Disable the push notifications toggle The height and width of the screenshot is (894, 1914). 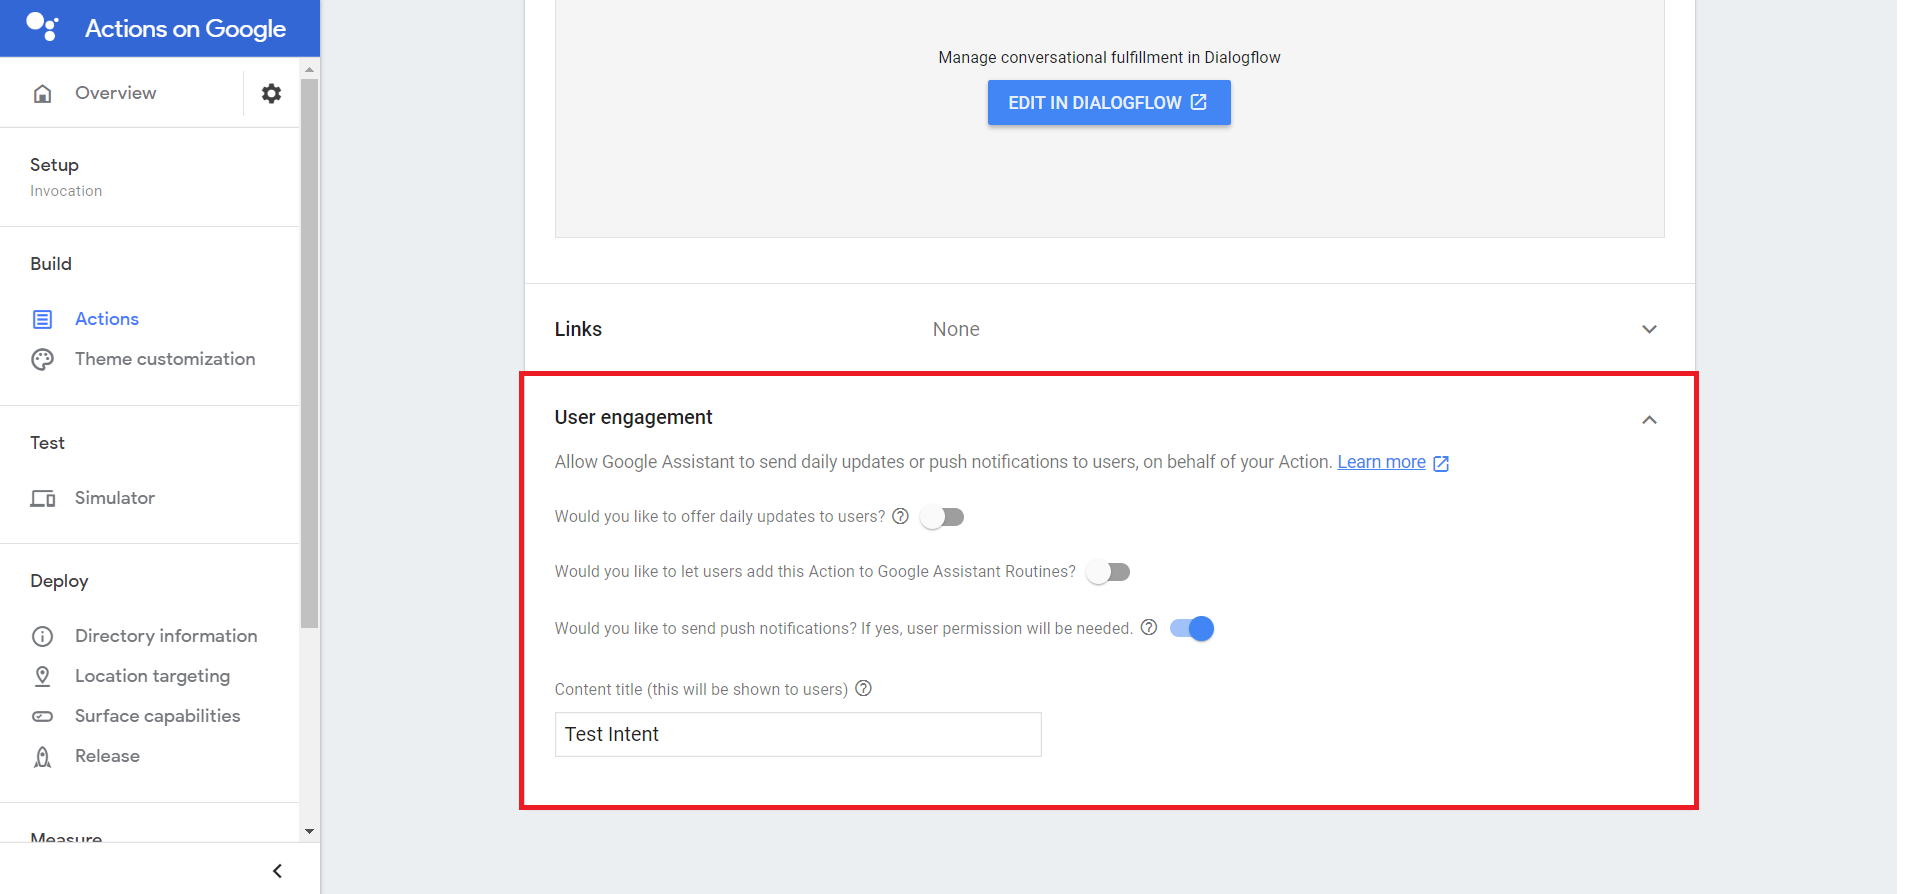coord(1192,628)
